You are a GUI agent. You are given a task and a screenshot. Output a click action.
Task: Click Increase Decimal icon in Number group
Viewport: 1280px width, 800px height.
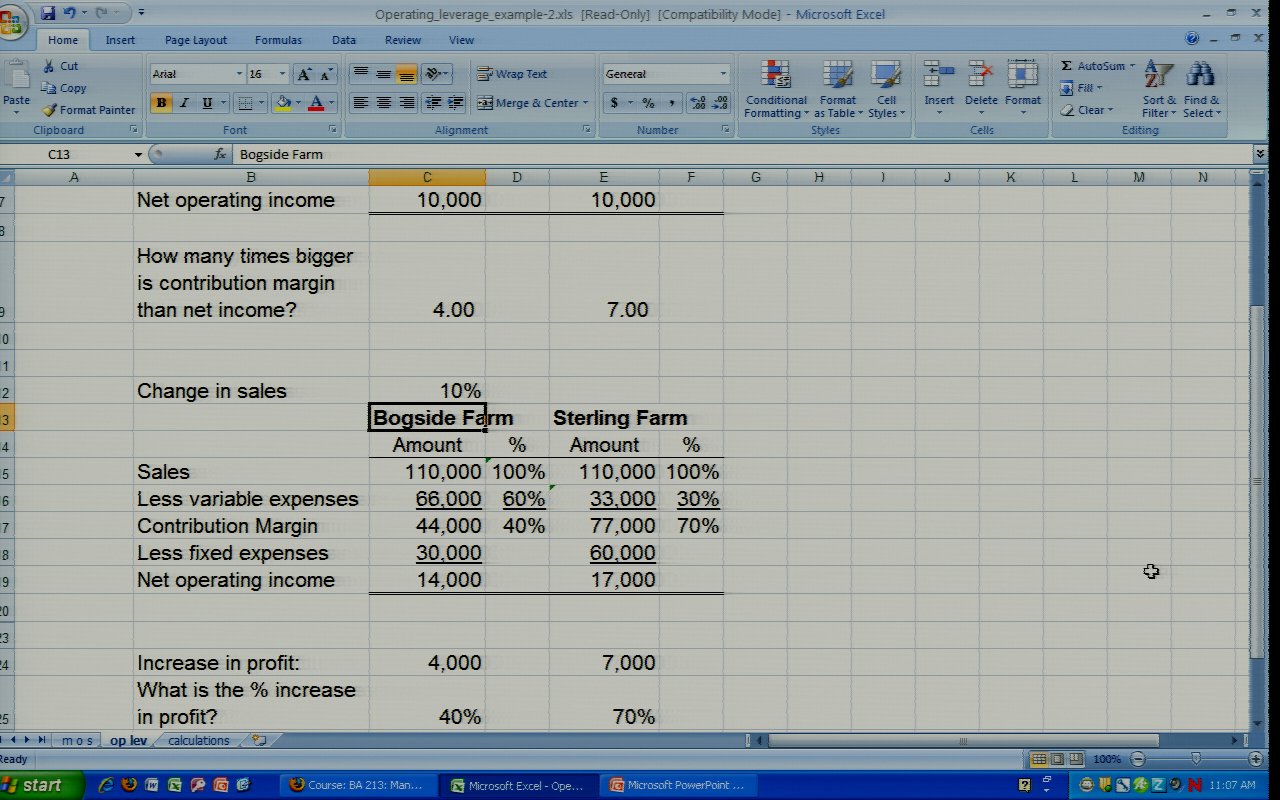tap(698, 103)
